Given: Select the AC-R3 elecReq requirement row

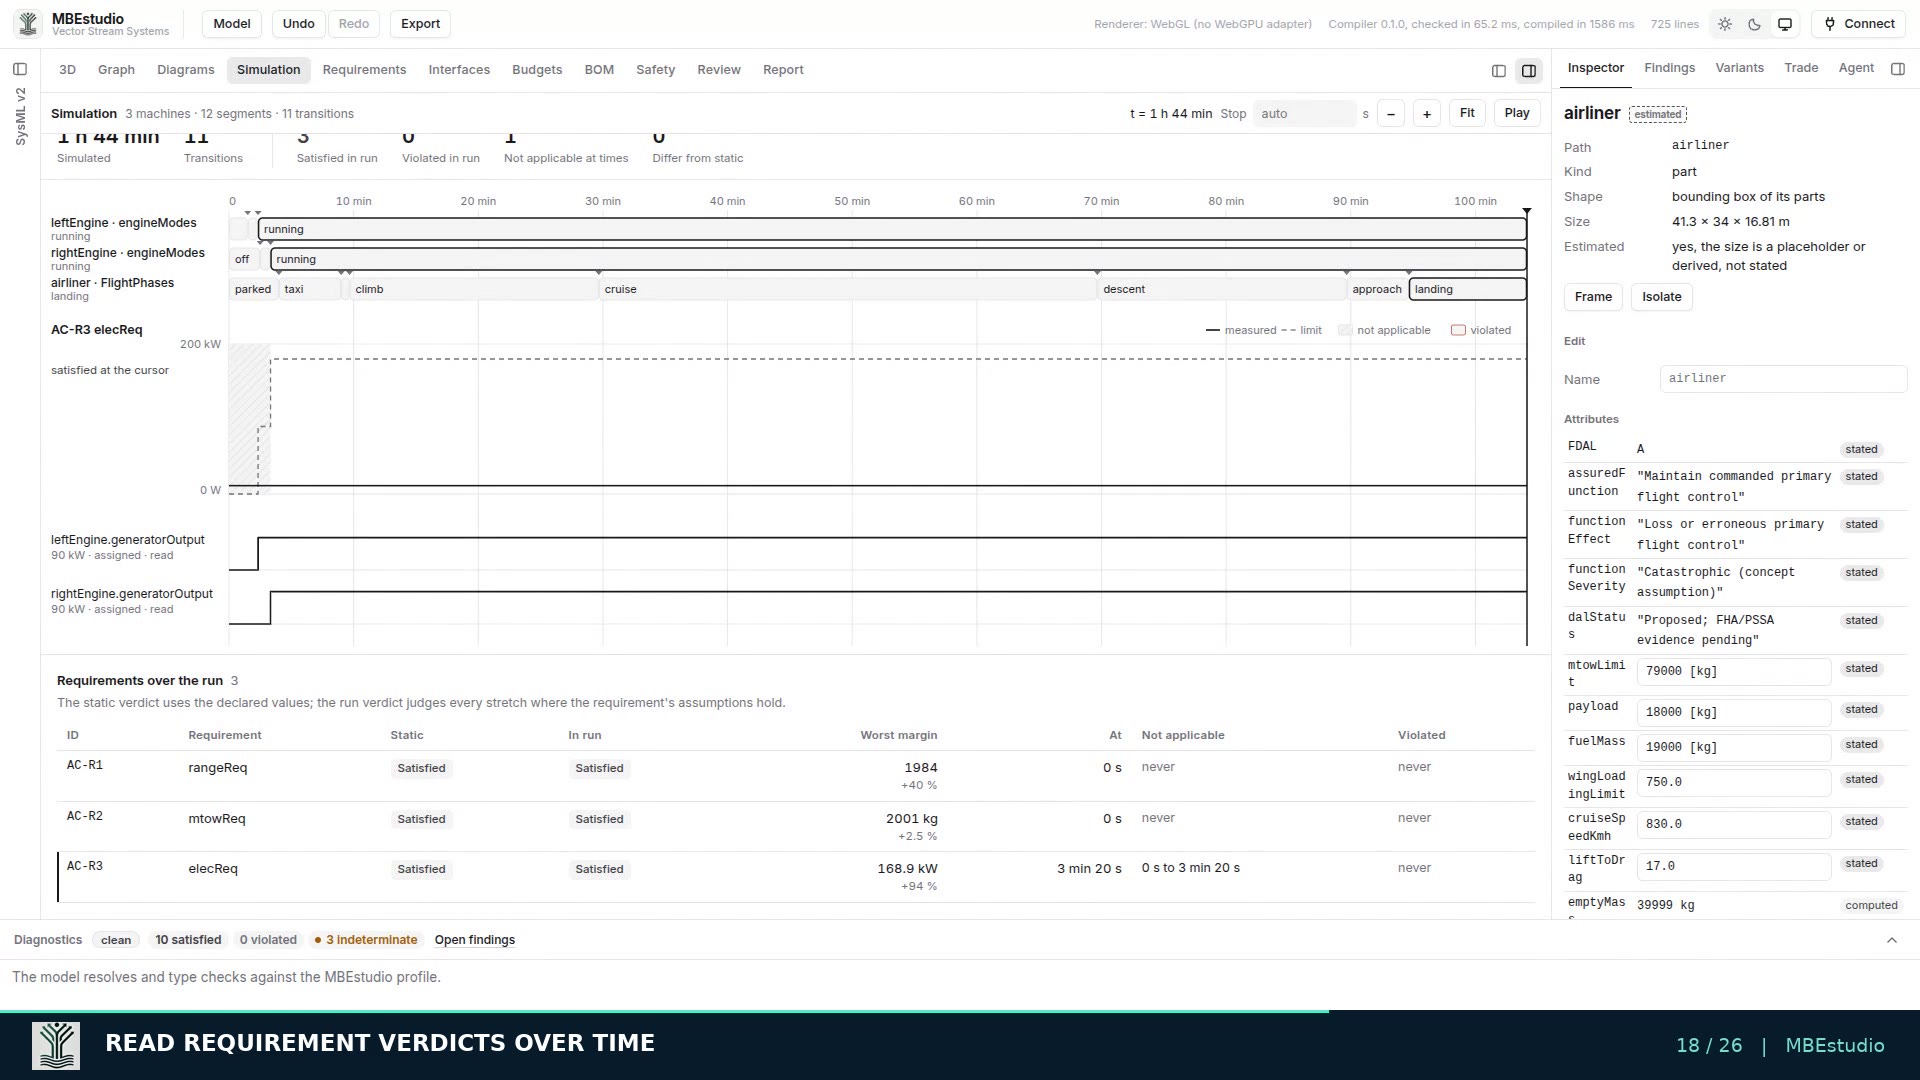Looking at the screenshot, I should pyautogui.click(x=796, y=877).
